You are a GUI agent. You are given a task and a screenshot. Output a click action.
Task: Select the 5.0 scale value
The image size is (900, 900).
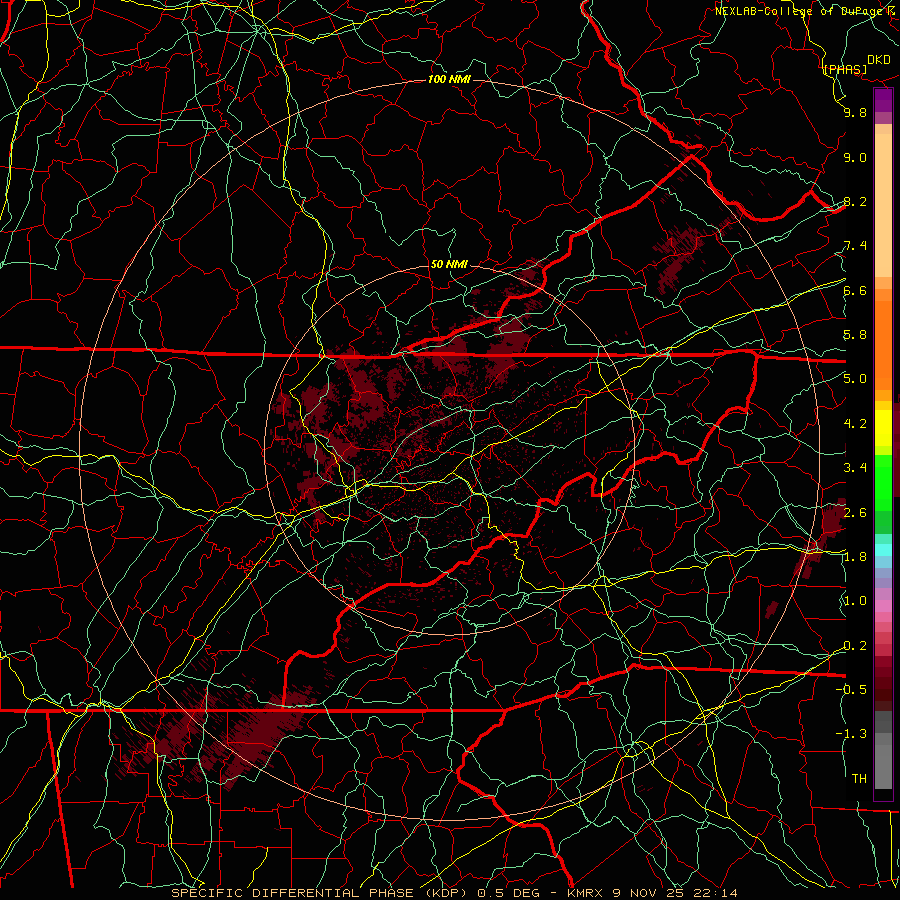pyautogui.click(x=855, y=379)
